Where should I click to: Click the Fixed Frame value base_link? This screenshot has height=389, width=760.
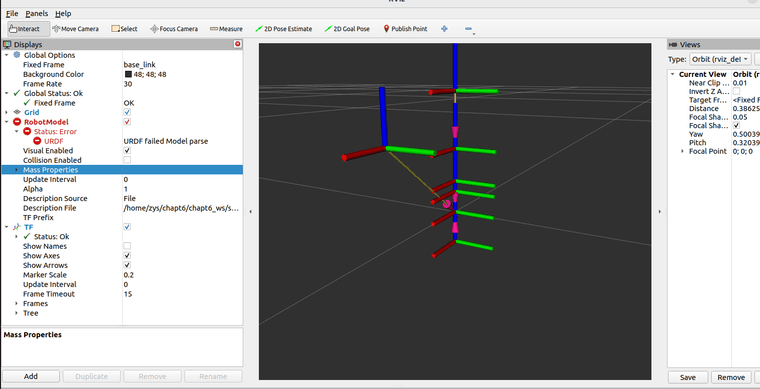[x=140, y=64]
